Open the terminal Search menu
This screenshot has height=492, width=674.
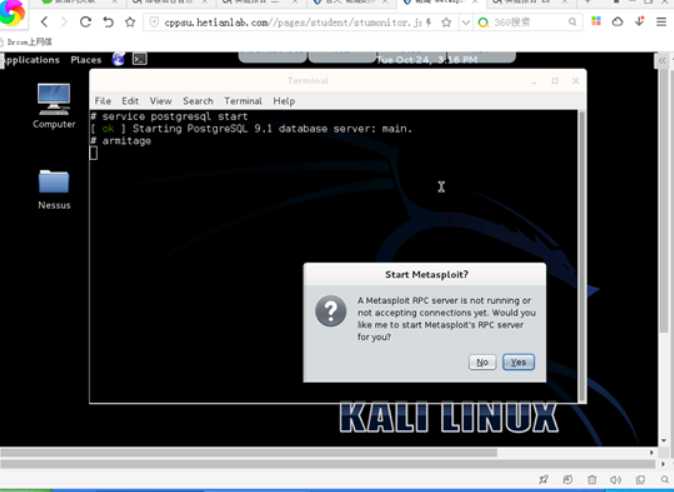pyautogui.click(x=198, y=101)
